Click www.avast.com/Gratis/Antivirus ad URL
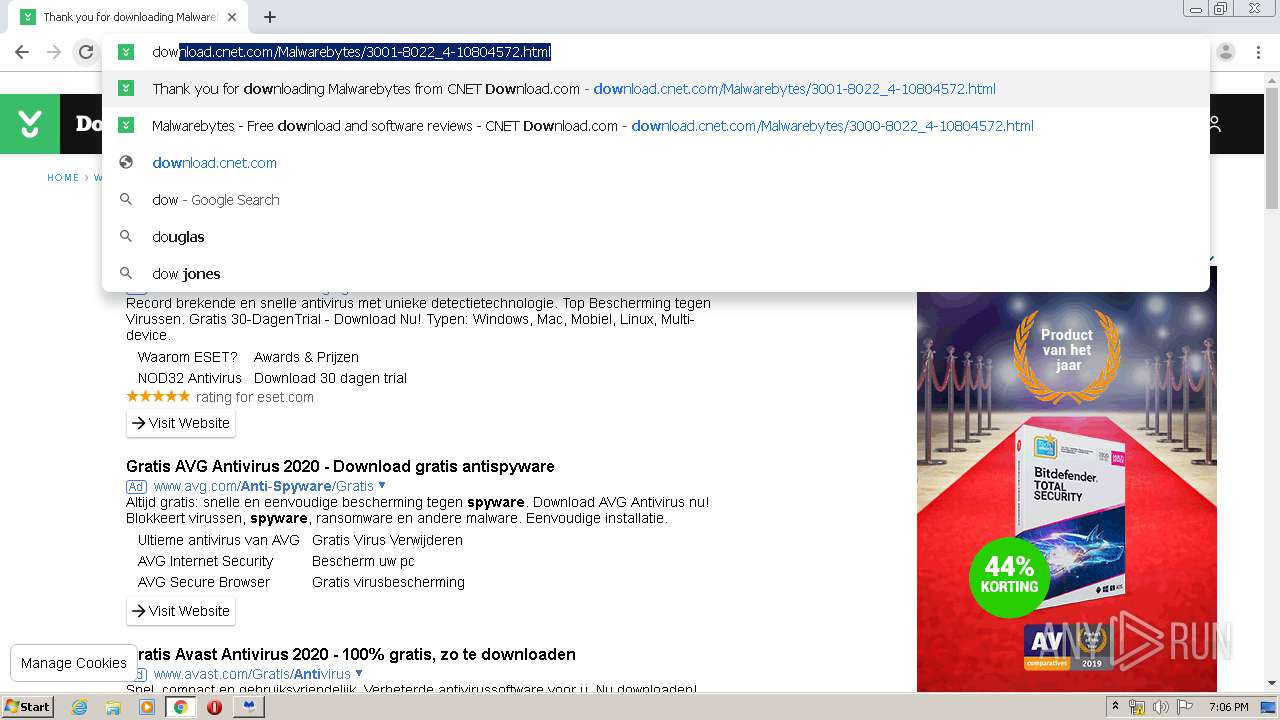 [x=252, y=674]
